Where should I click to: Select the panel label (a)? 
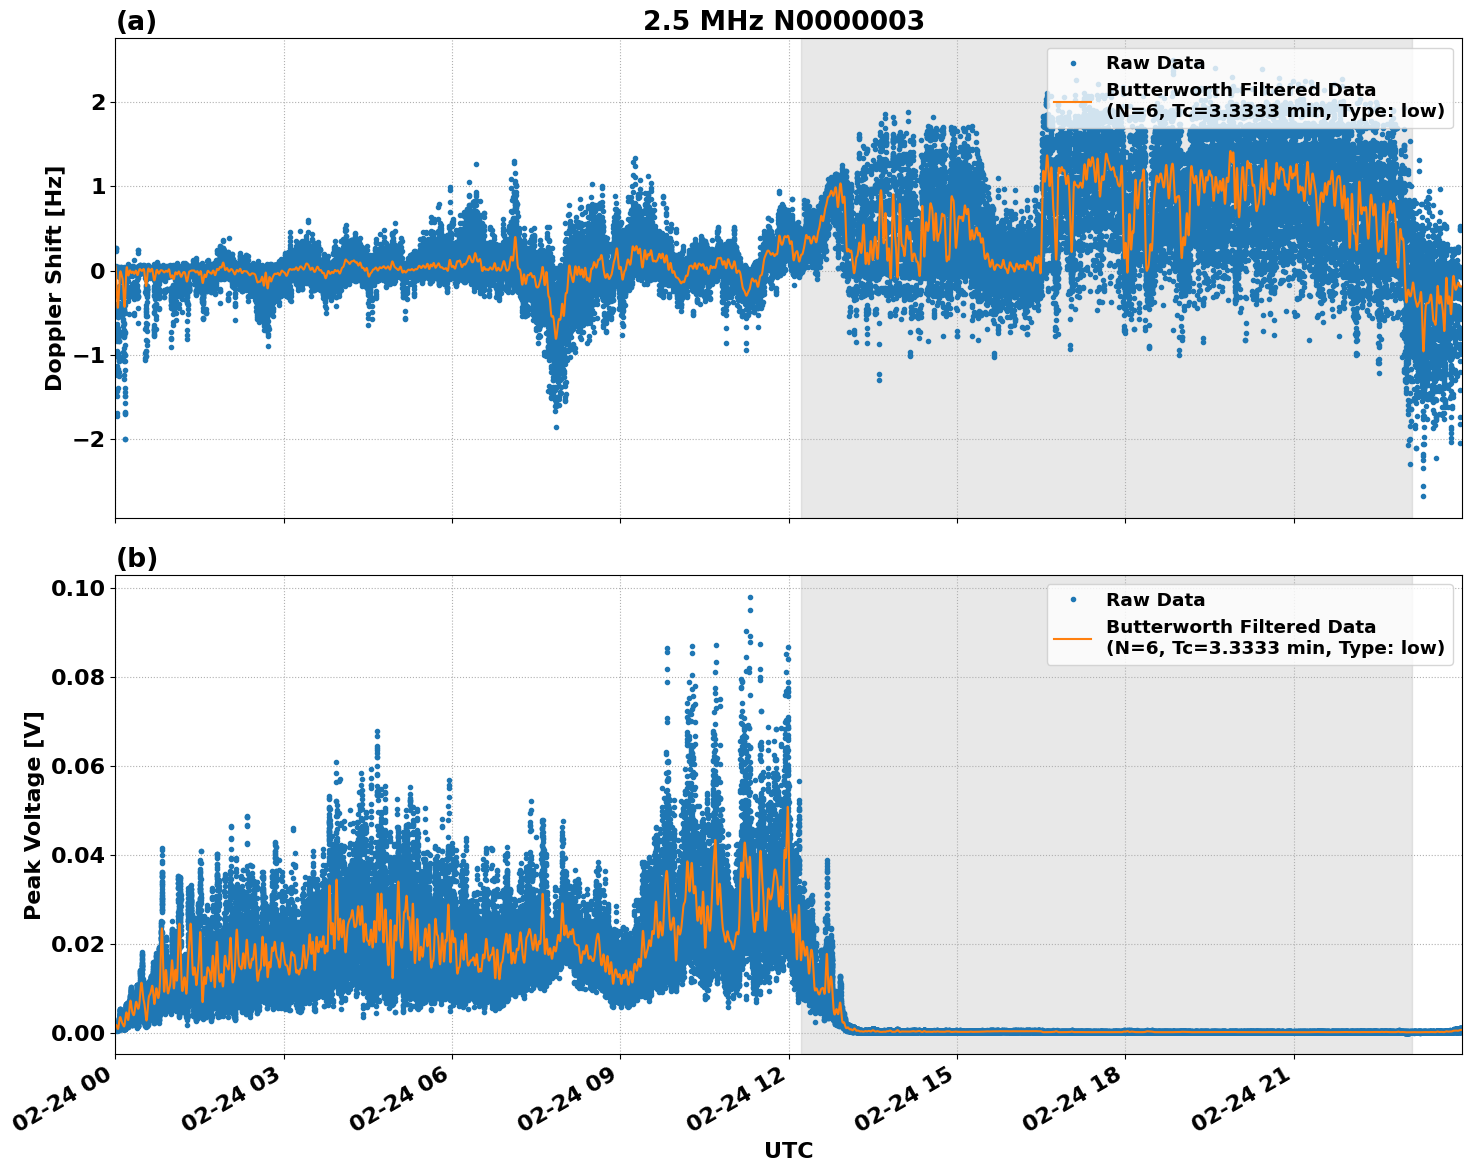click(136, 18)
